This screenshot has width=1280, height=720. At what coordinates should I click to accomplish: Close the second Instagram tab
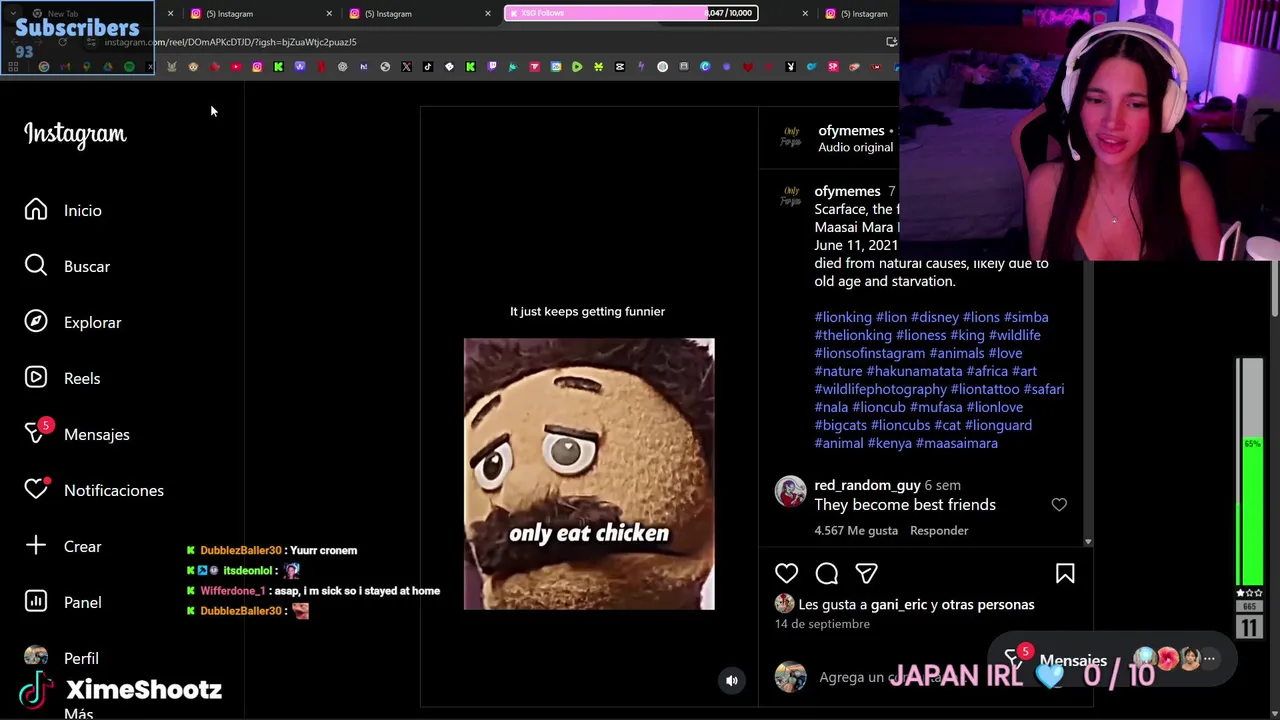329,13
